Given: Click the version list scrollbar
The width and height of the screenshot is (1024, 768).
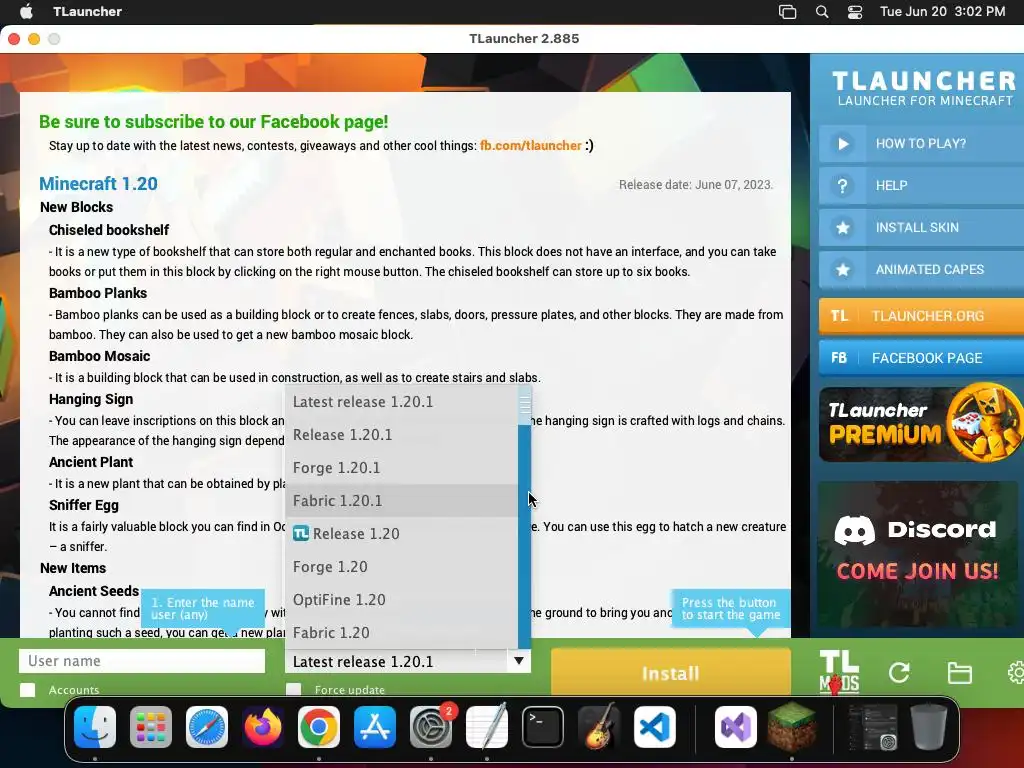Looking at the screenshot, I should pyautogui.click(x=524, y=517).
